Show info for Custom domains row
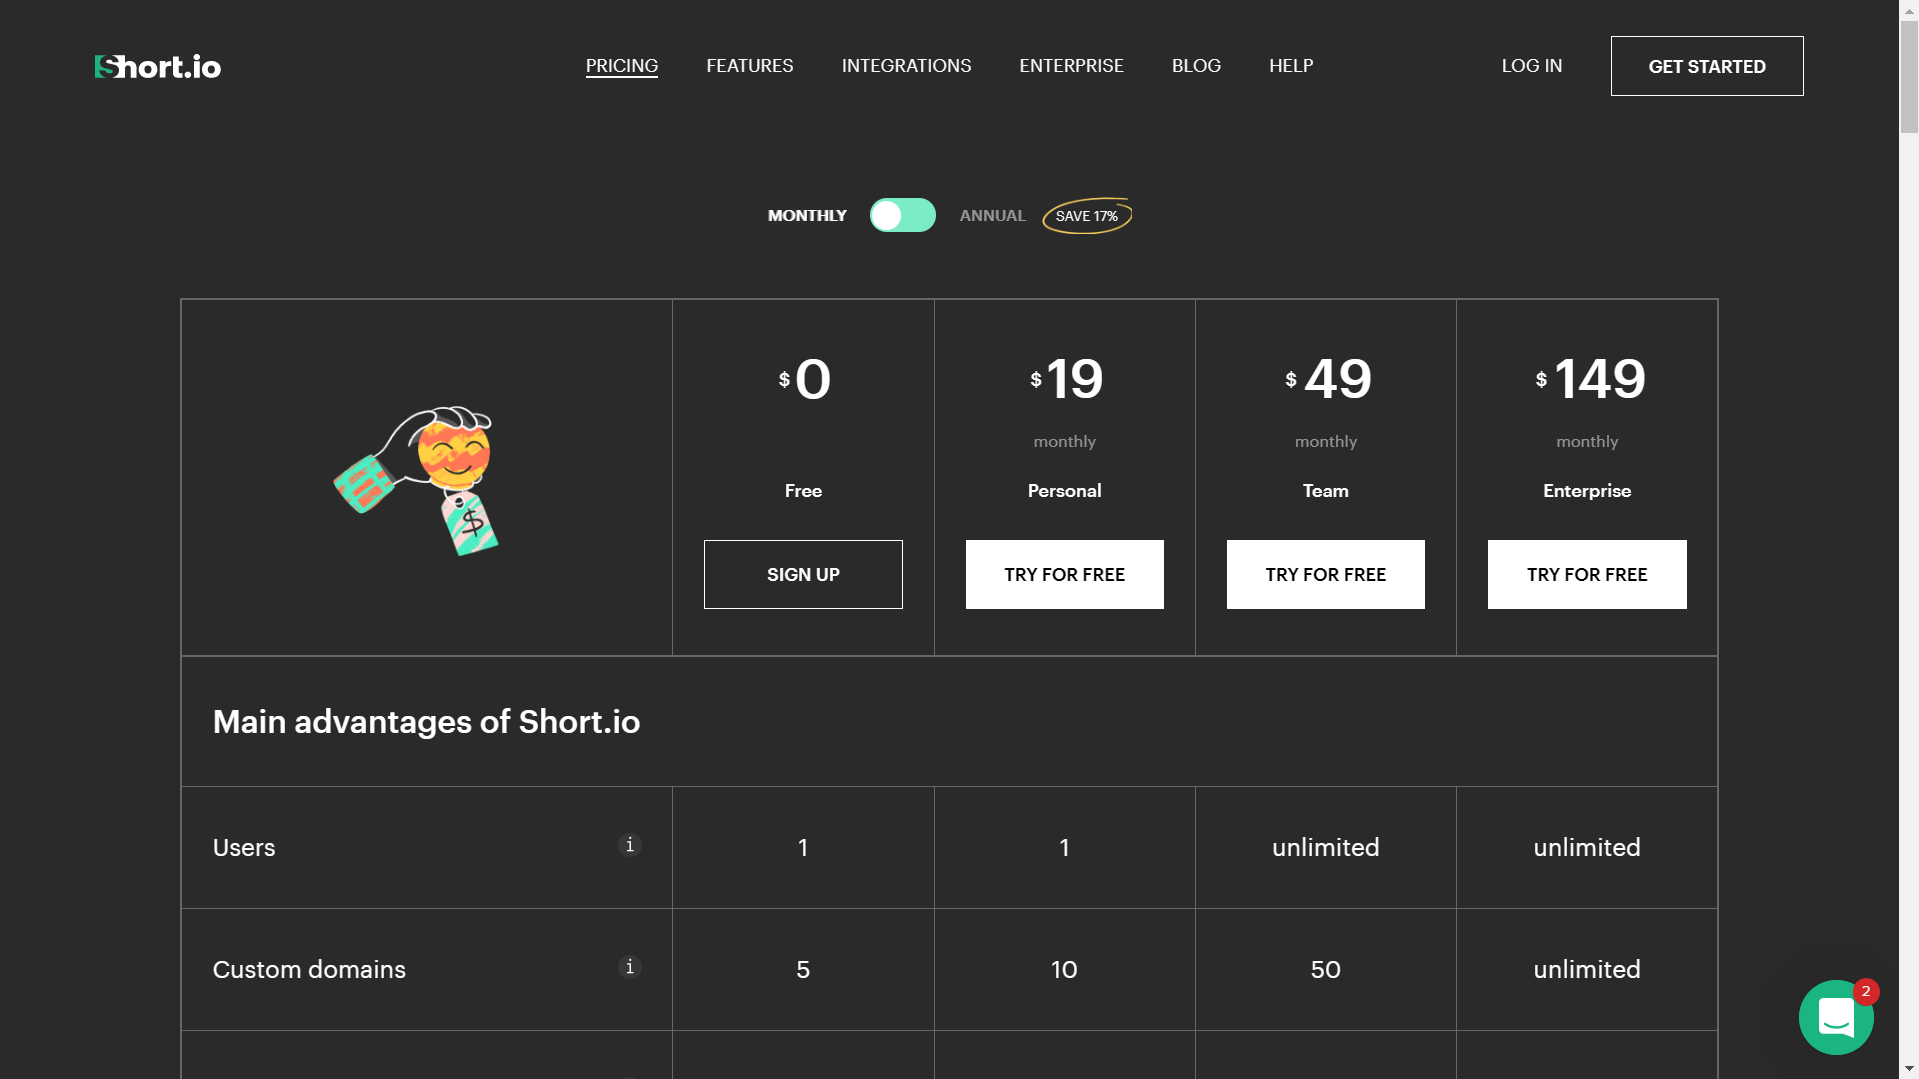 [630, 967]
